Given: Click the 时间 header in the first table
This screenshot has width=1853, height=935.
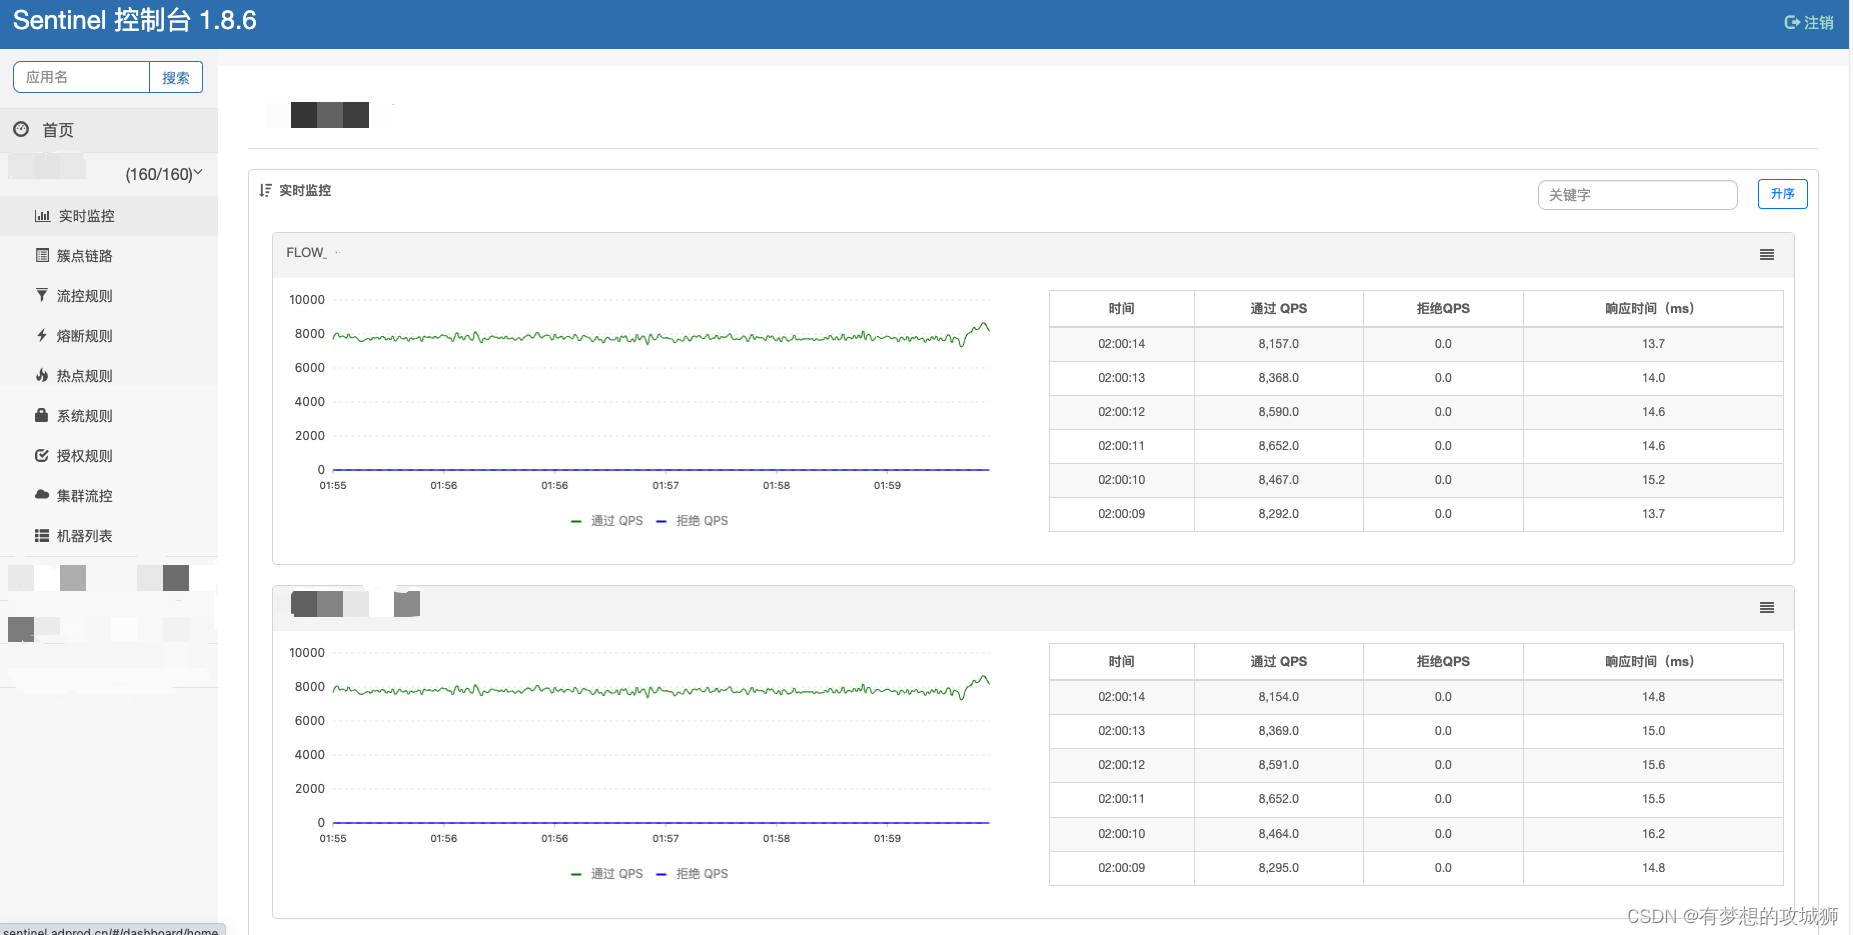Looking at the screenshot, I should [1121, 309].
